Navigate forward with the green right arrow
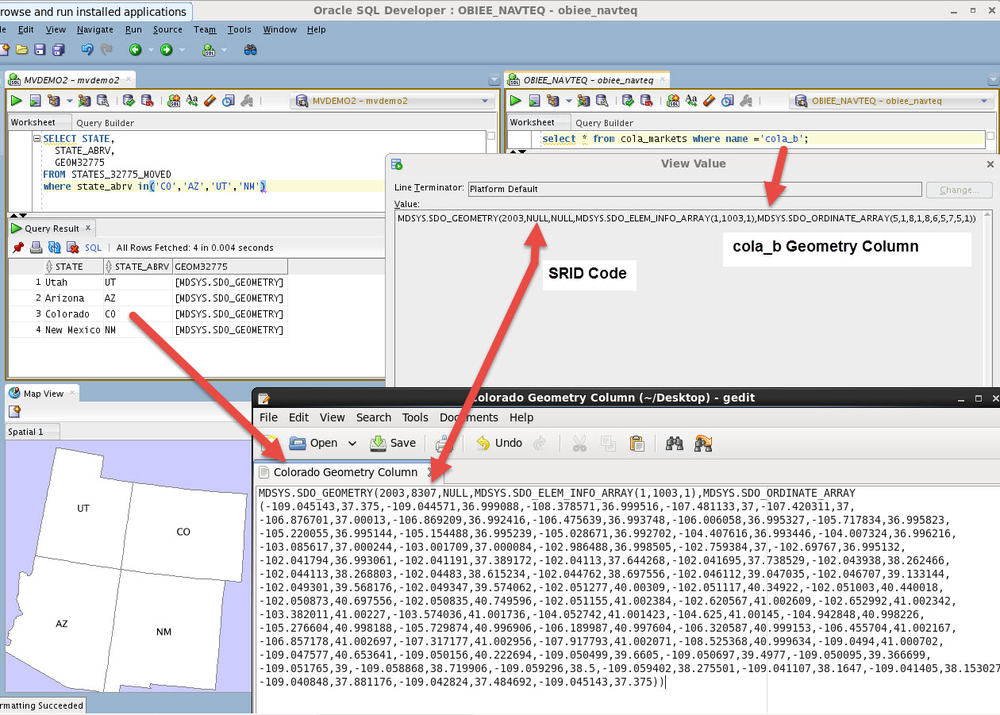This screenshot has height=715, width=1000. click(166, 50)
